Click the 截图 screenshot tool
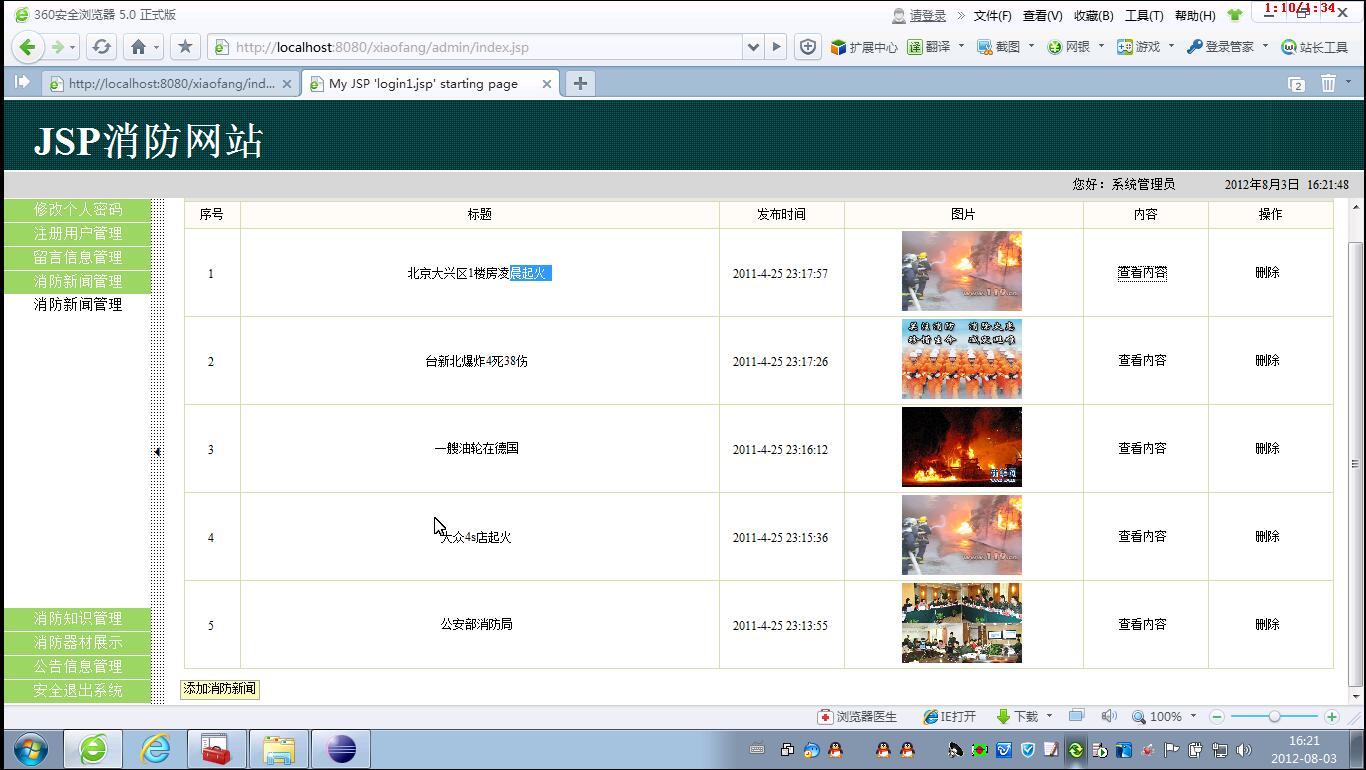 tap(998, 47)
